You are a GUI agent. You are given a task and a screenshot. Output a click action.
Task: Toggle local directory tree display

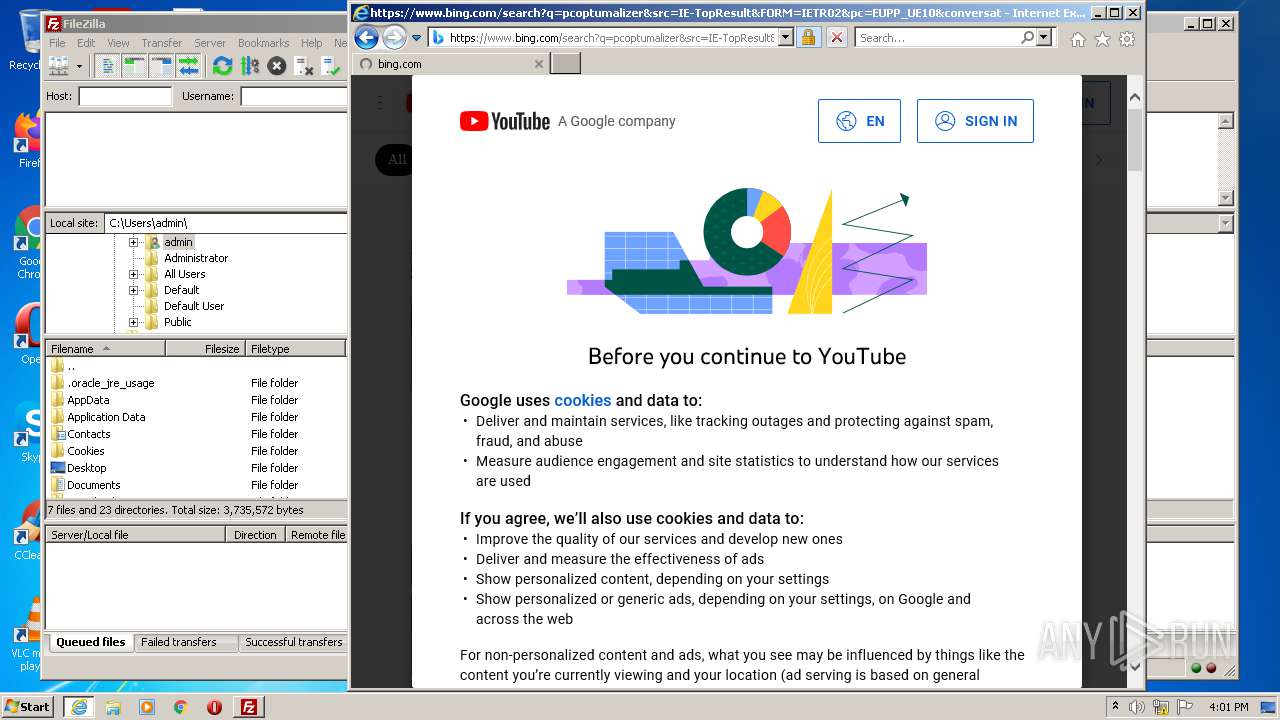(134, 66)
